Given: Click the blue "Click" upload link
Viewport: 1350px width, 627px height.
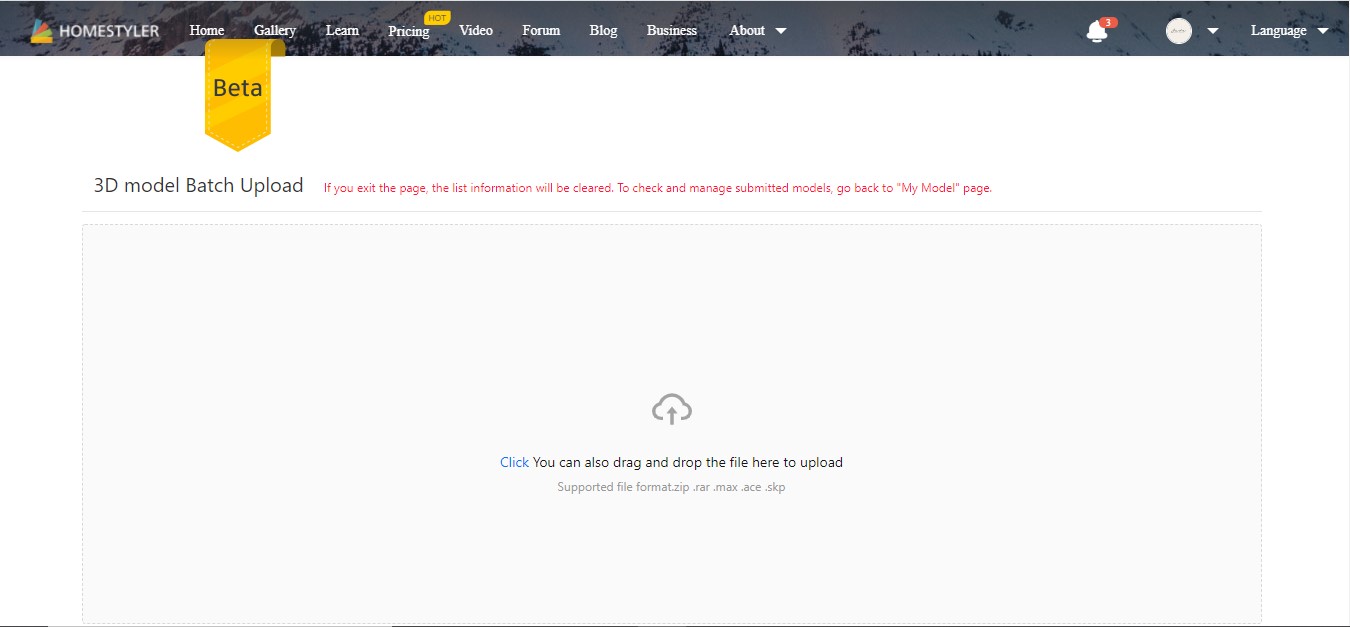Looking at the screenshot, I should click(514, 462).
